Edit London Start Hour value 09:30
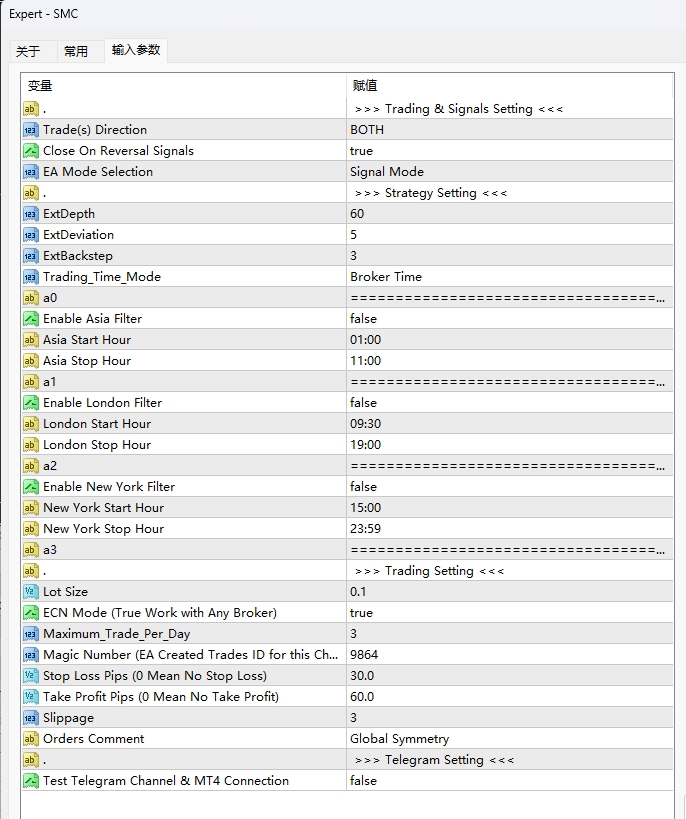The height and width of the screenshot is (819, 686). [510, 424]
